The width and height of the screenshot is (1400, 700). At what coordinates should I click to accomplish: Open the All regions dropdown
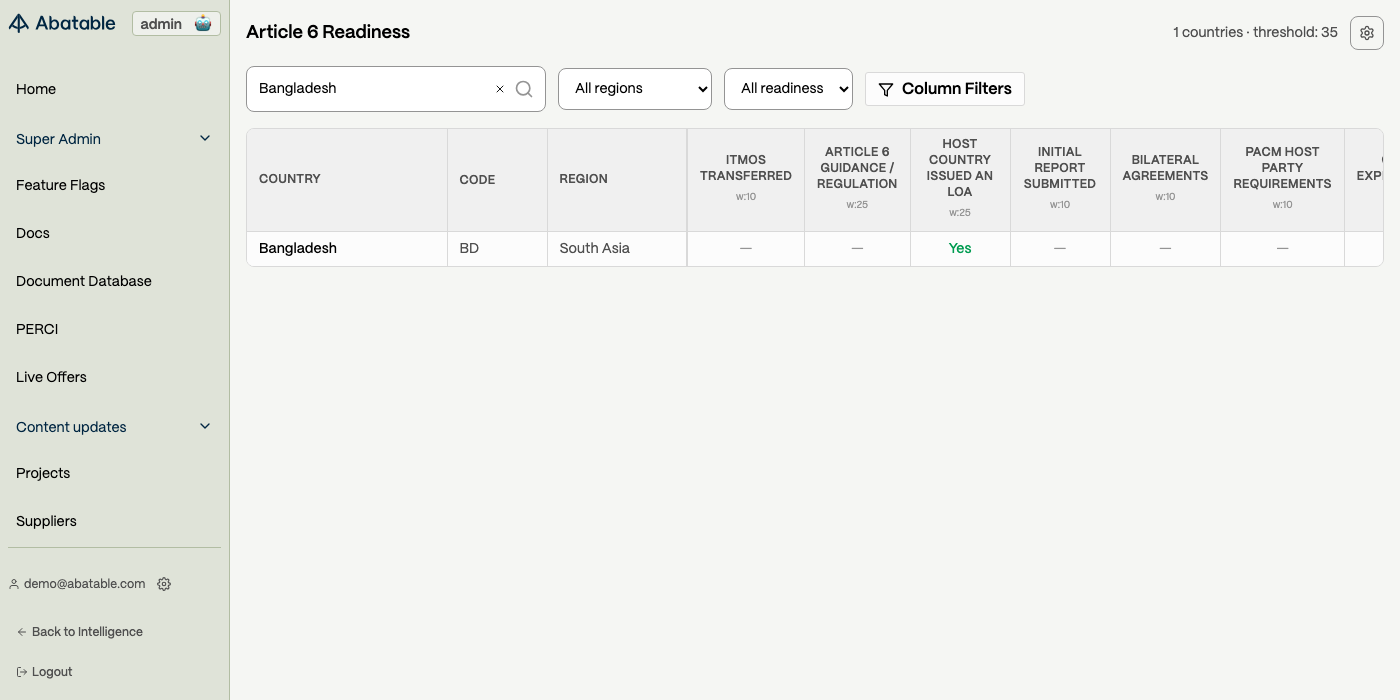point(635,89)
